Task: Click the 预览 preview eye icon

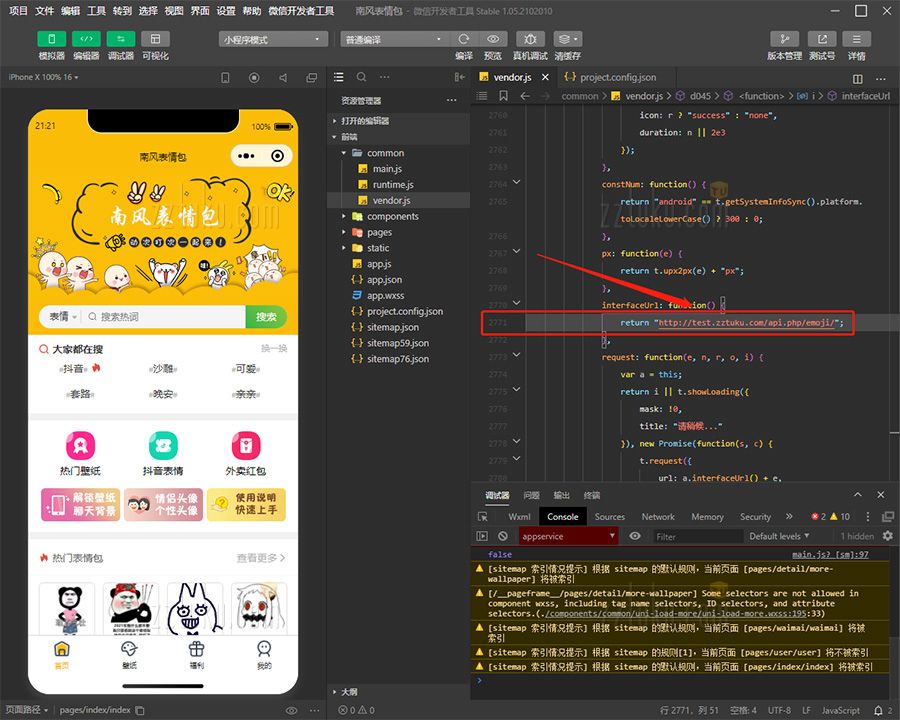Action: [493, 39]
